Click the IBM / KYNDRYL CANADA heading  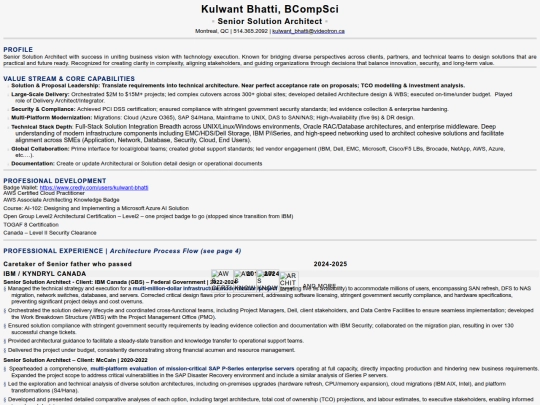(45, 274)
